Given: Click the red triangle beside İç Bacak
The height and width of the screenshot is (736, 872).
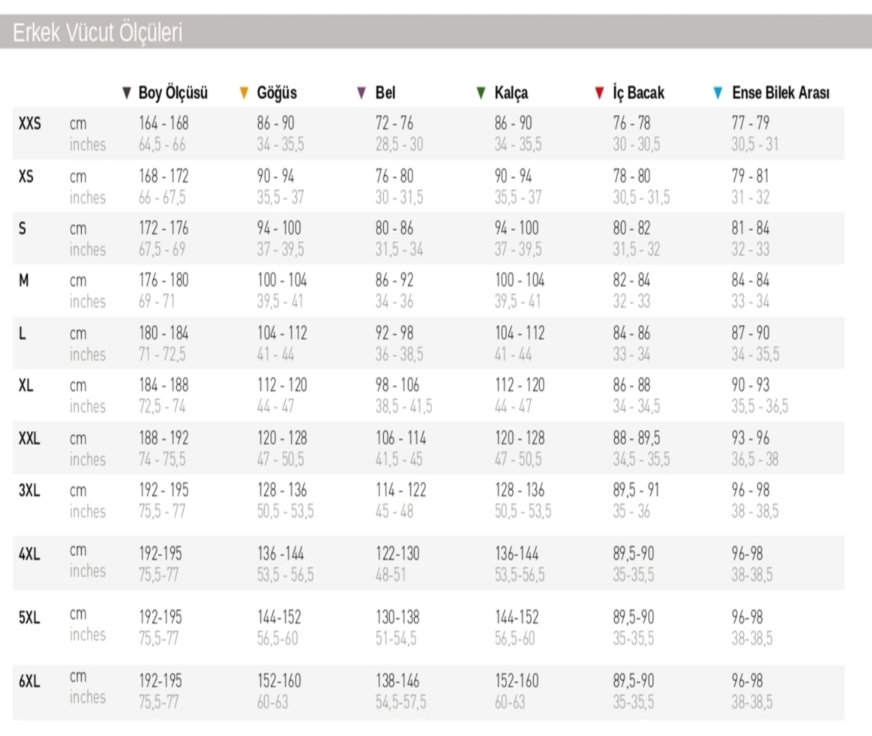Looking at the screenshot, I should (x=599, y=93).
